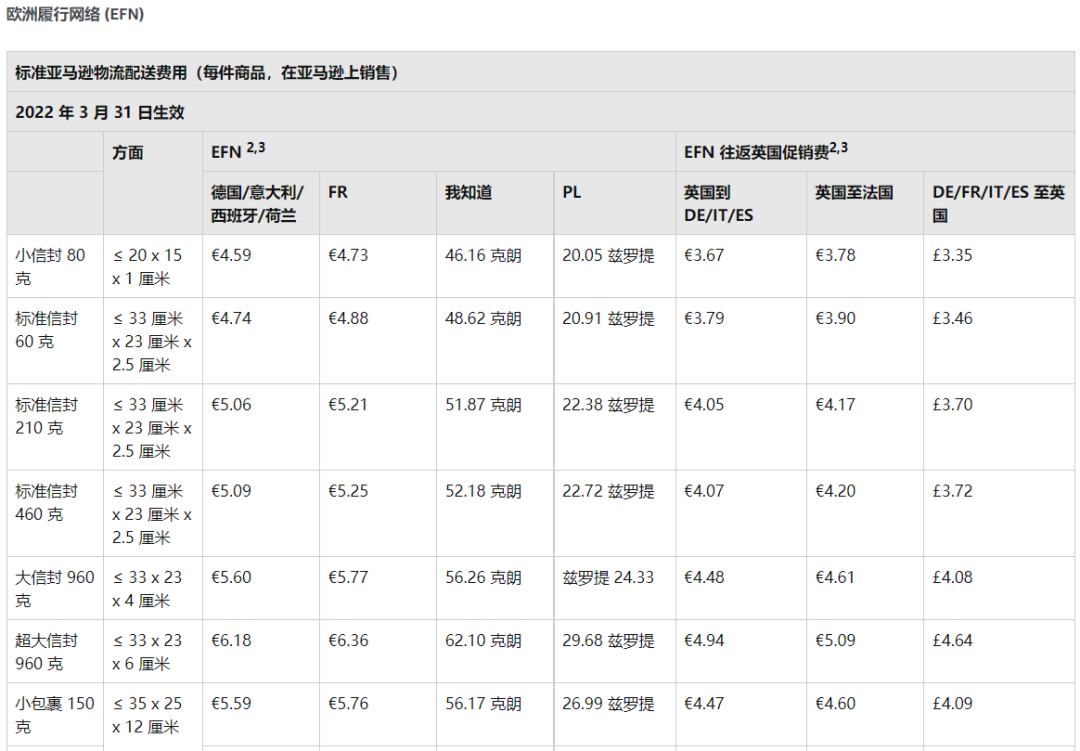Image resolution: width=1080 pixels, height=751 pixels.
Task: Select the 德国/意大利/西班牙/荷兰 column header
Action: pyautogui.click(x=258, y=203)
